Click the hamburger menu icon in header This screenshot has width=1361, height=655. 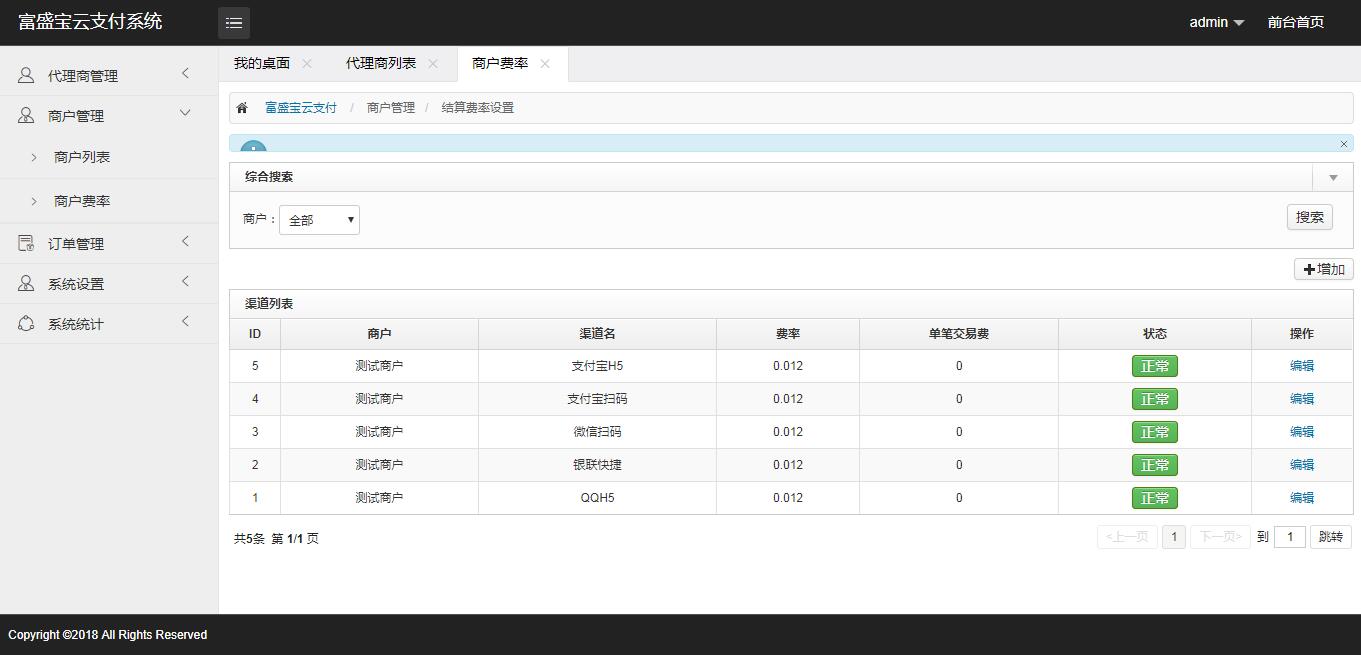click(234, 22)
